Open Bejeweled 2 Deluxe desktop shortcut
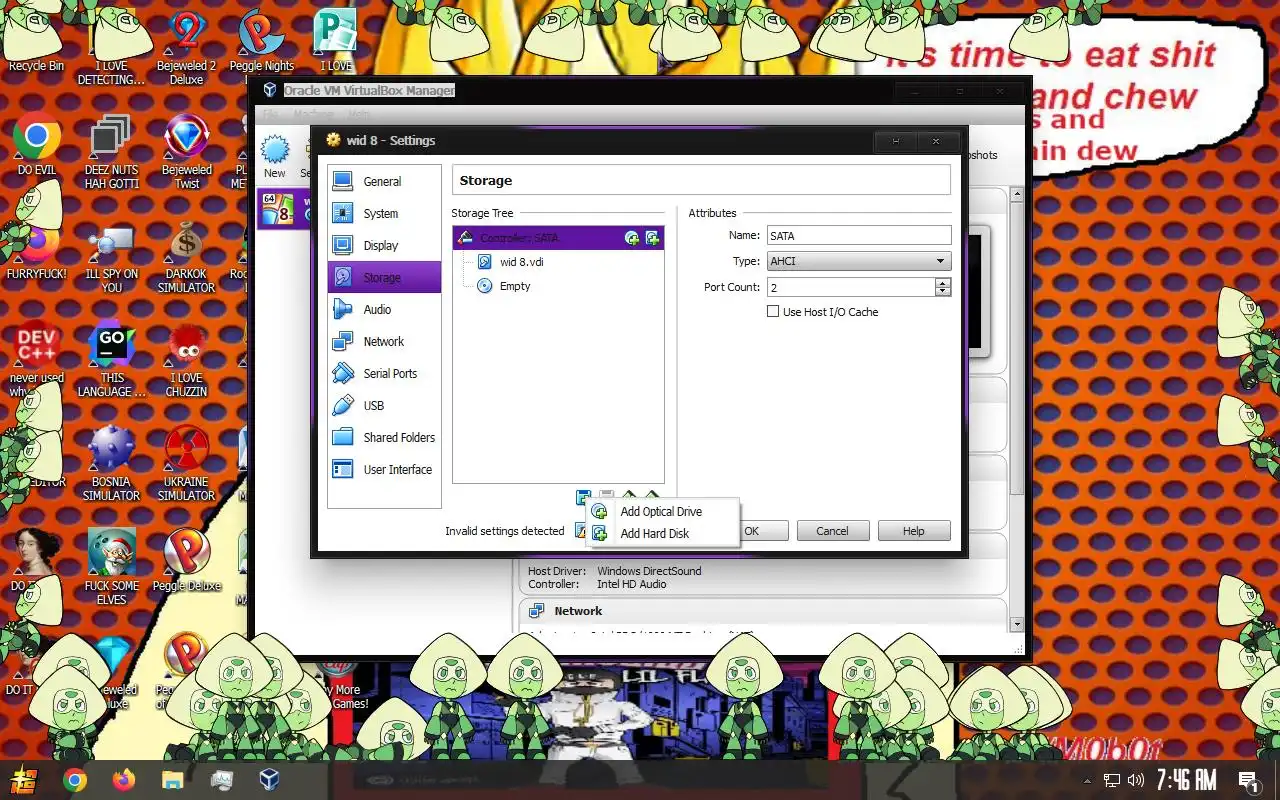Image resolution: width=1280 pixels, height=800 pixels. [x=186, y=48]
